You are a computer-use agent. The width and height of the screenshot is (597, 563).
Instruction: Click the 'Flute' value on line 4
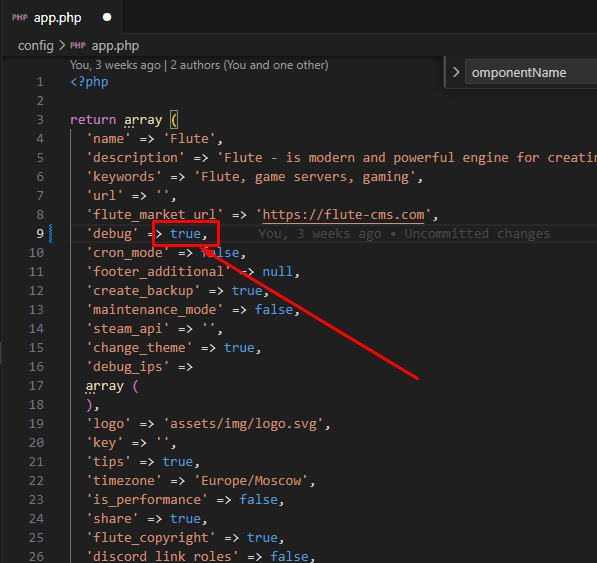click(x=190, y=139)
